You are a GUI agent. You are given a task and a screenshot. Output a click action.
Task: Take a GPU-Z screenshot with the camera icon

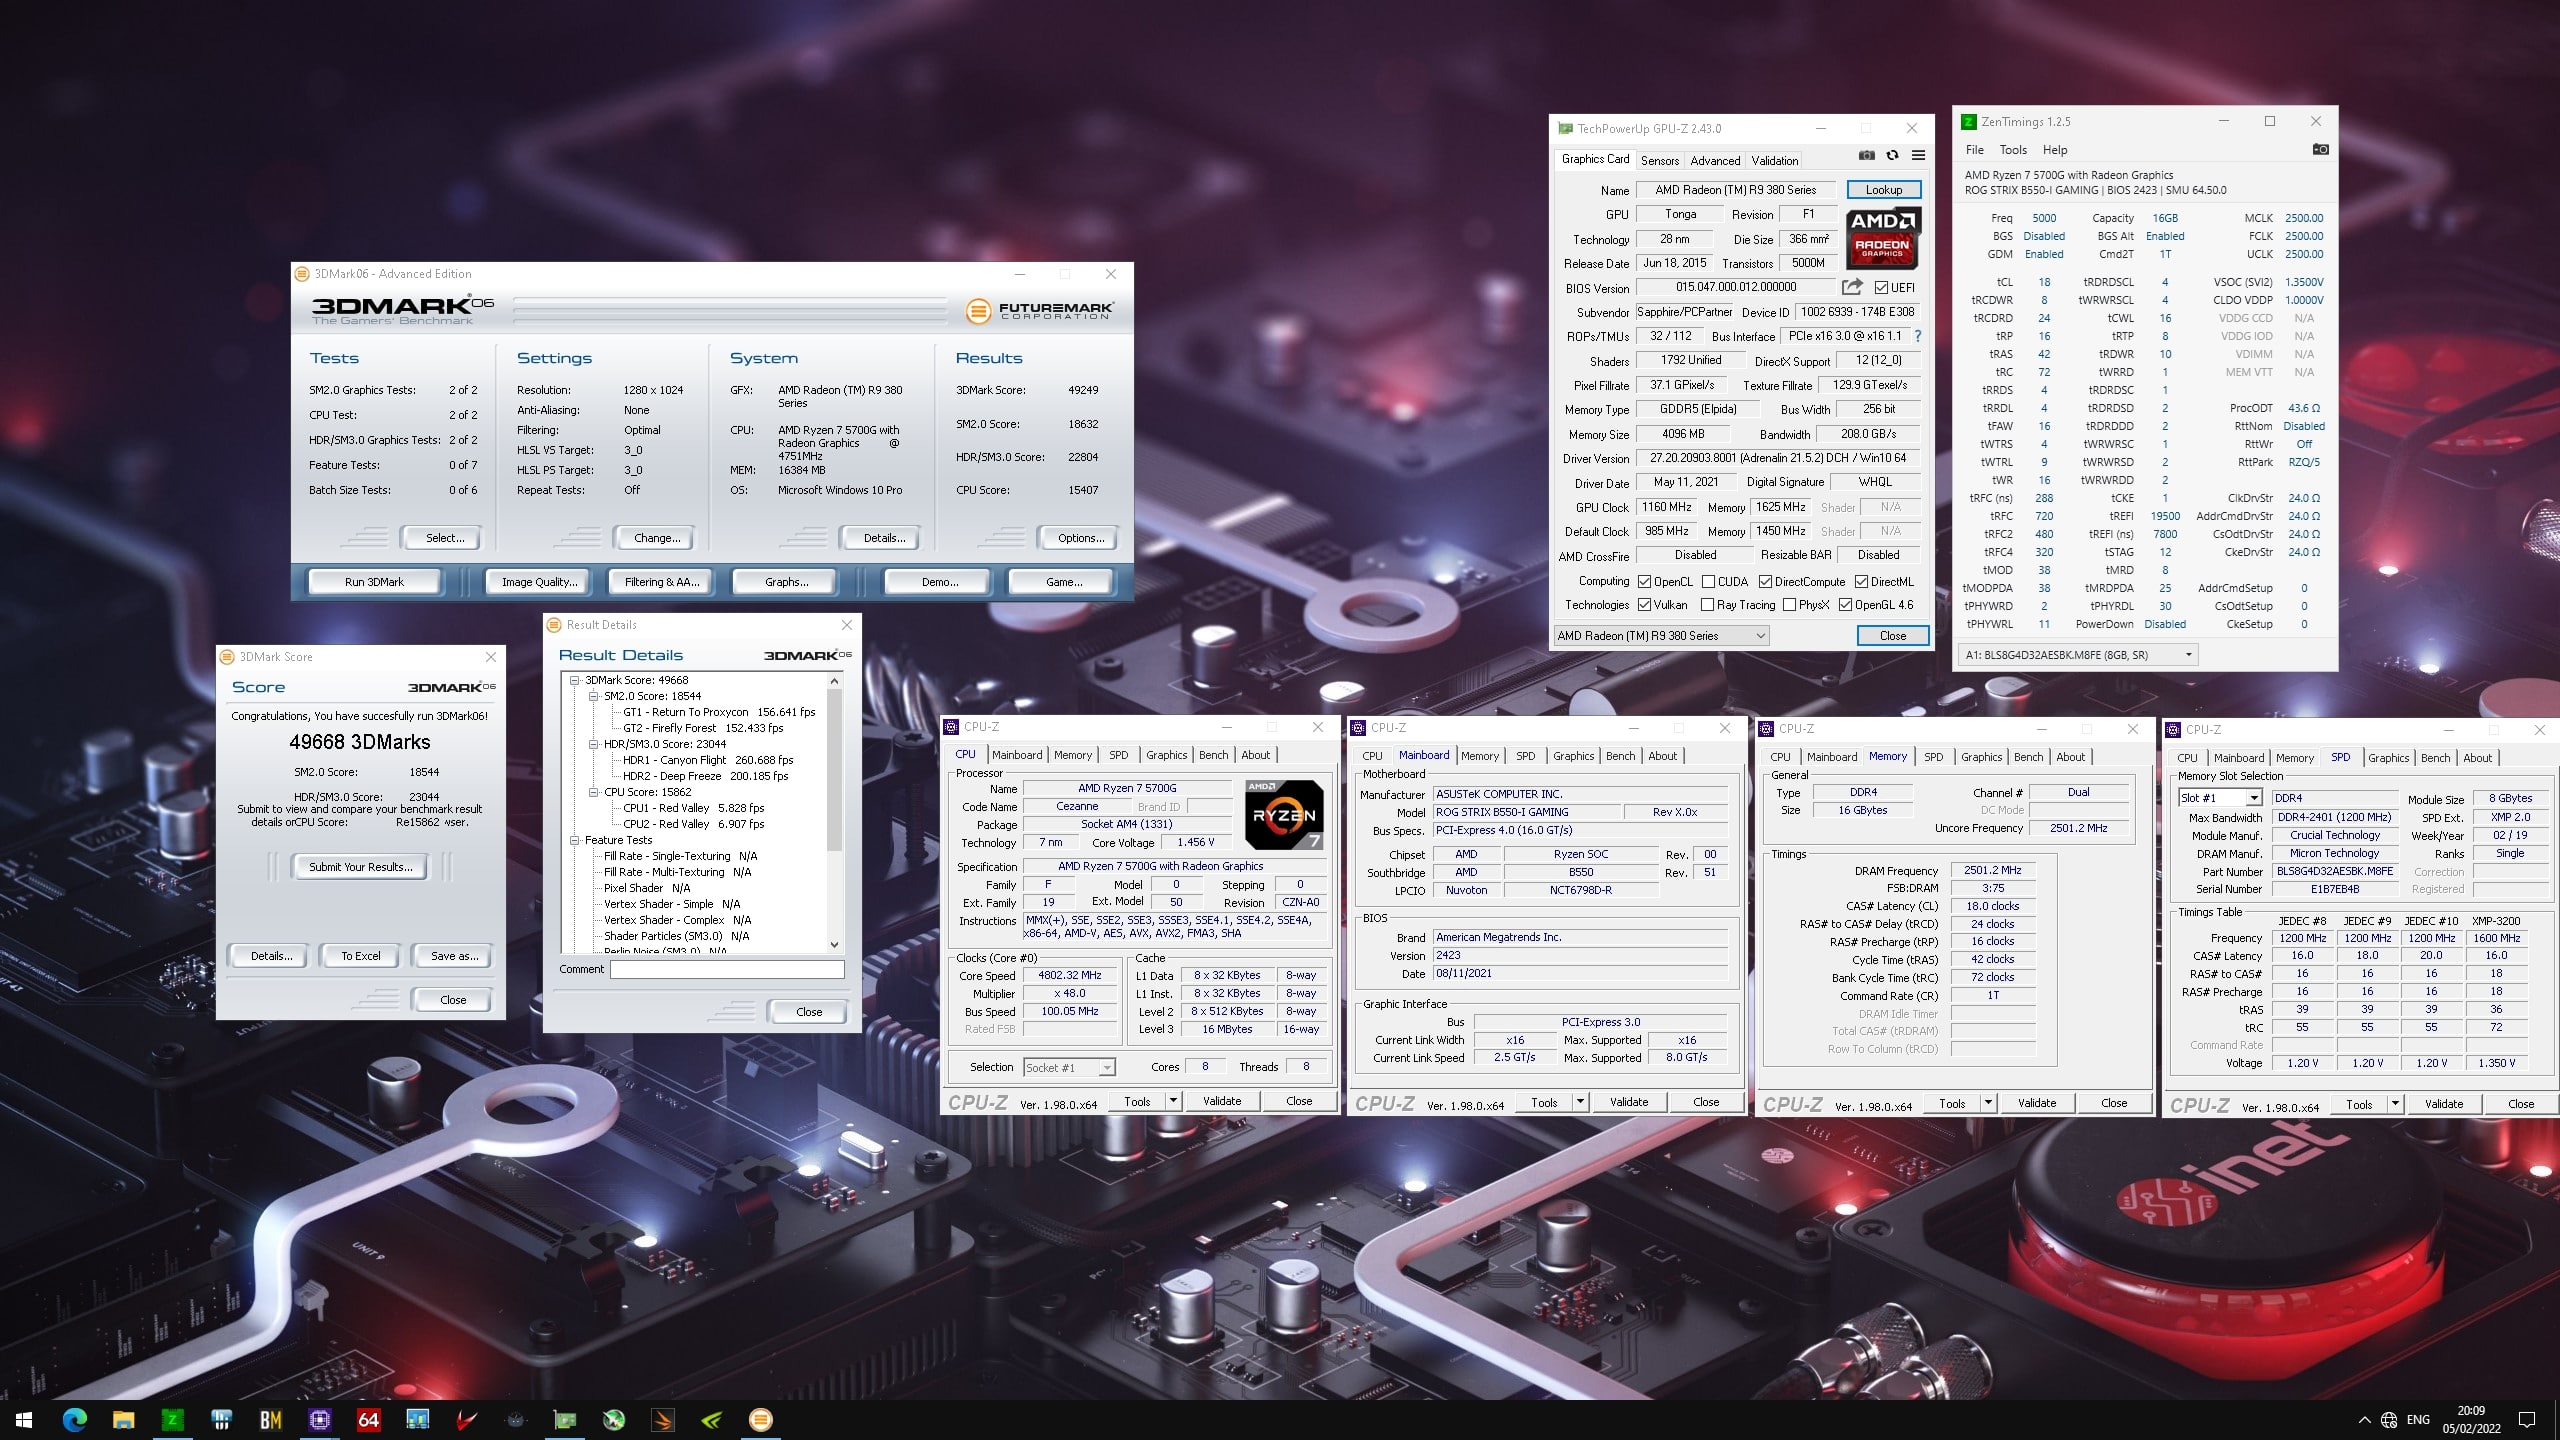point(1867,155)
